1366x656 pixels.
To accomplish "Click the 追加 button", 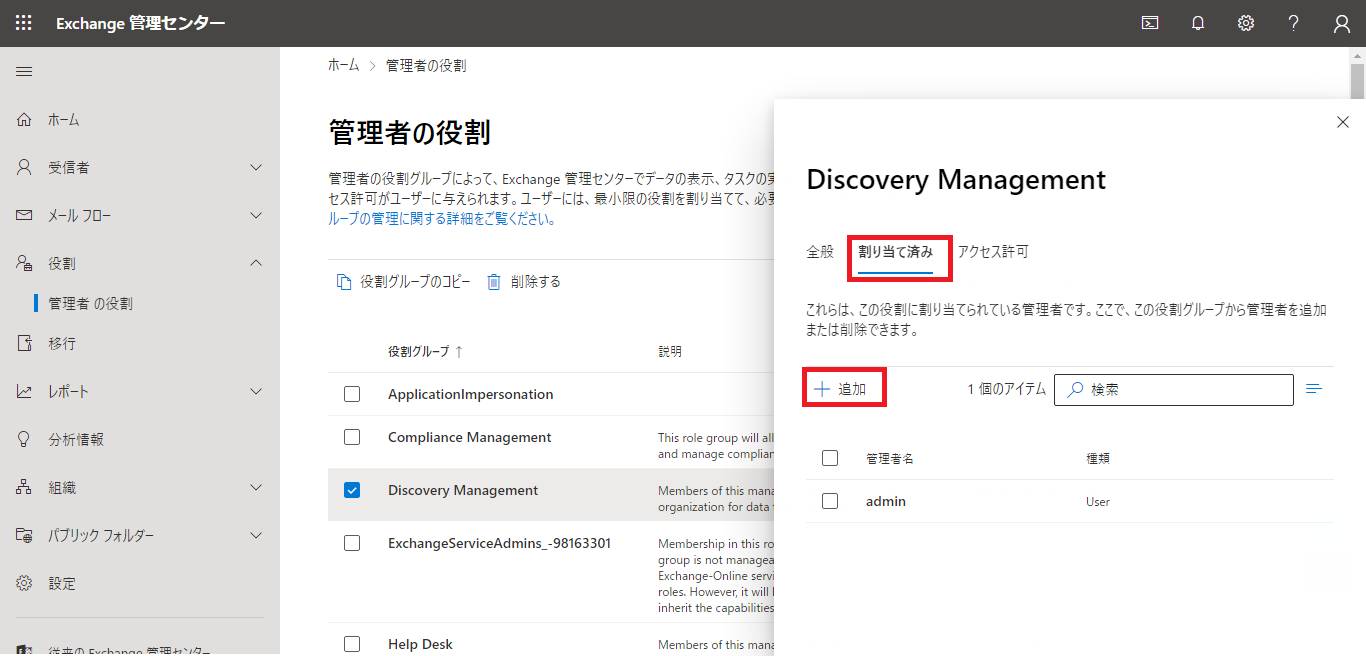I will coord(842,389).
